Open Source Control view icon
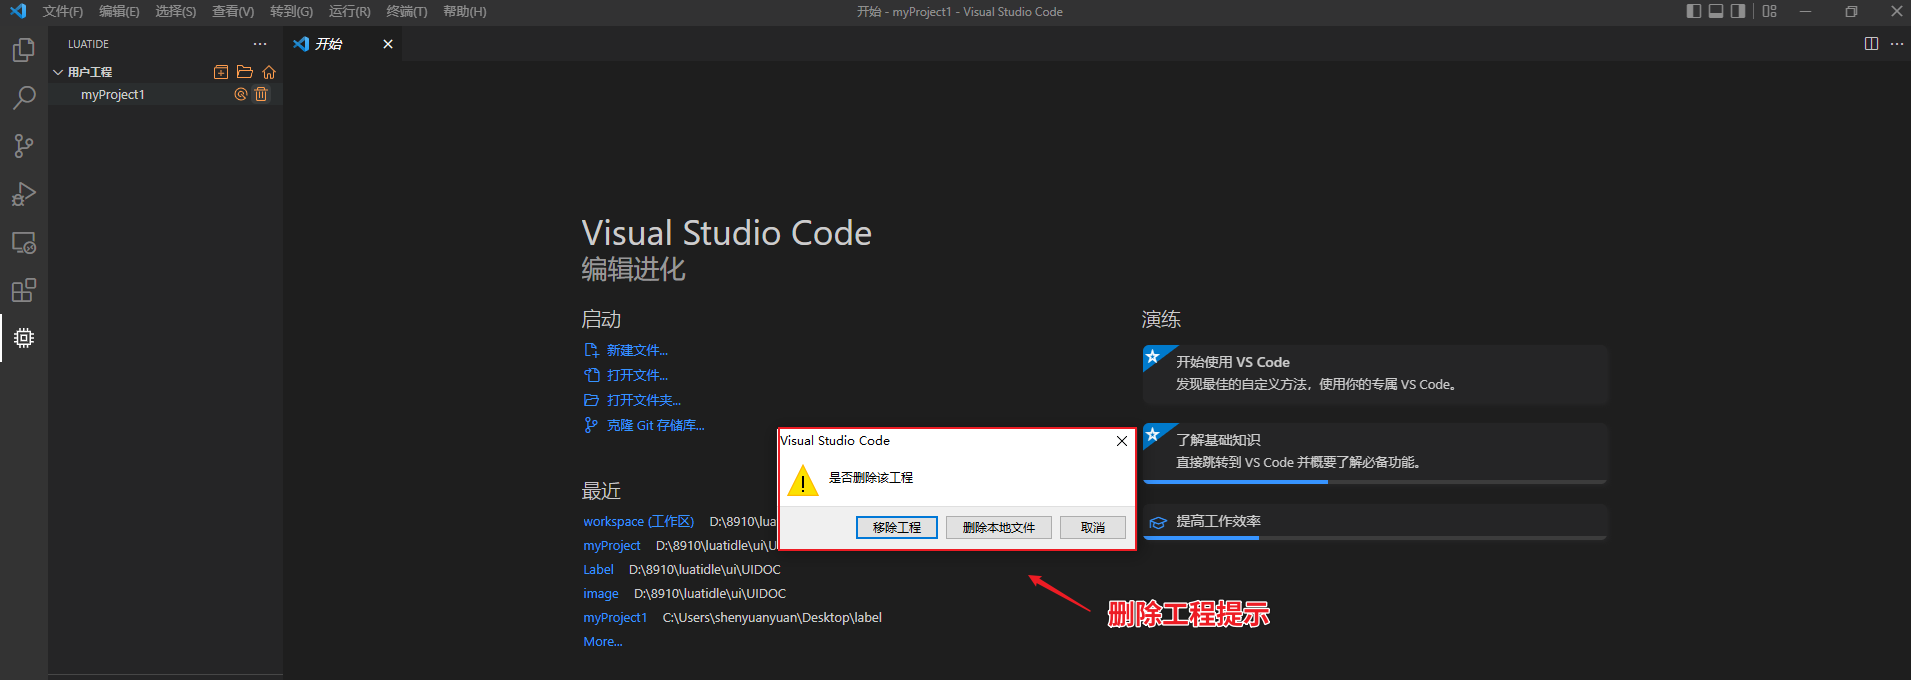The width and height of the screenshot is (1911, 680). point(24,146)
